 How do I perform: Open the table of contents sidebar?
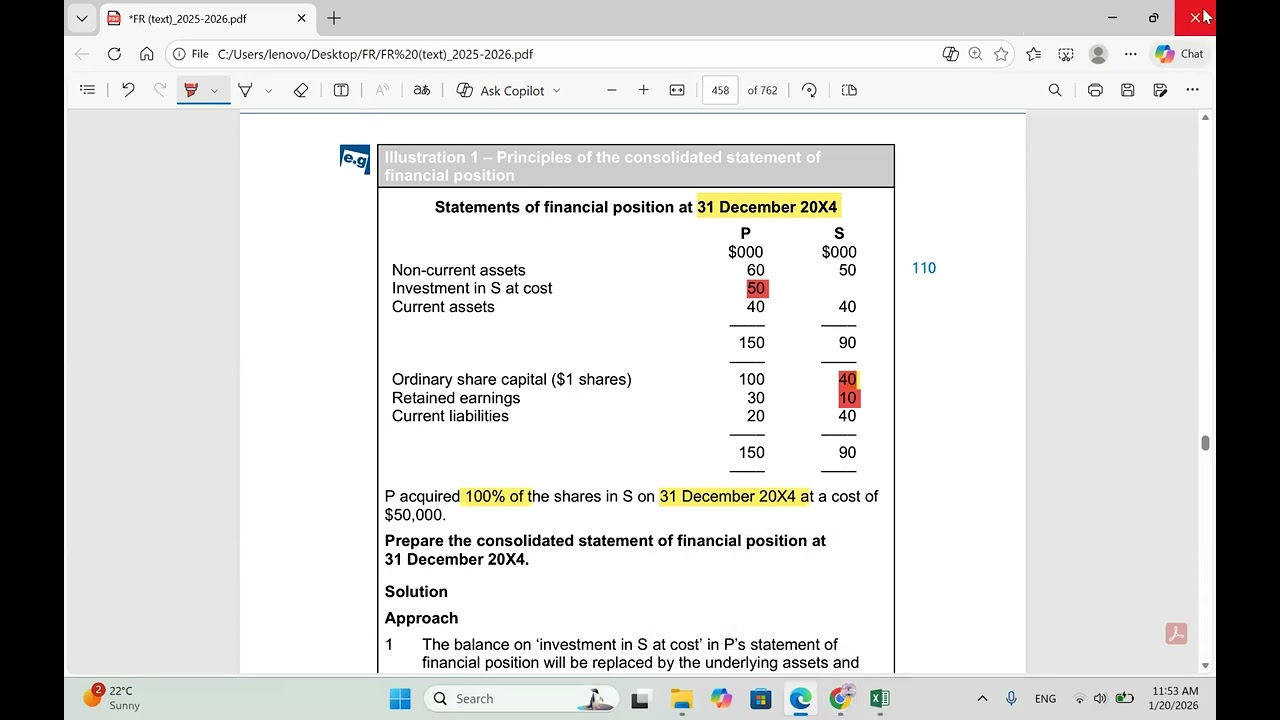click(87, 90)
